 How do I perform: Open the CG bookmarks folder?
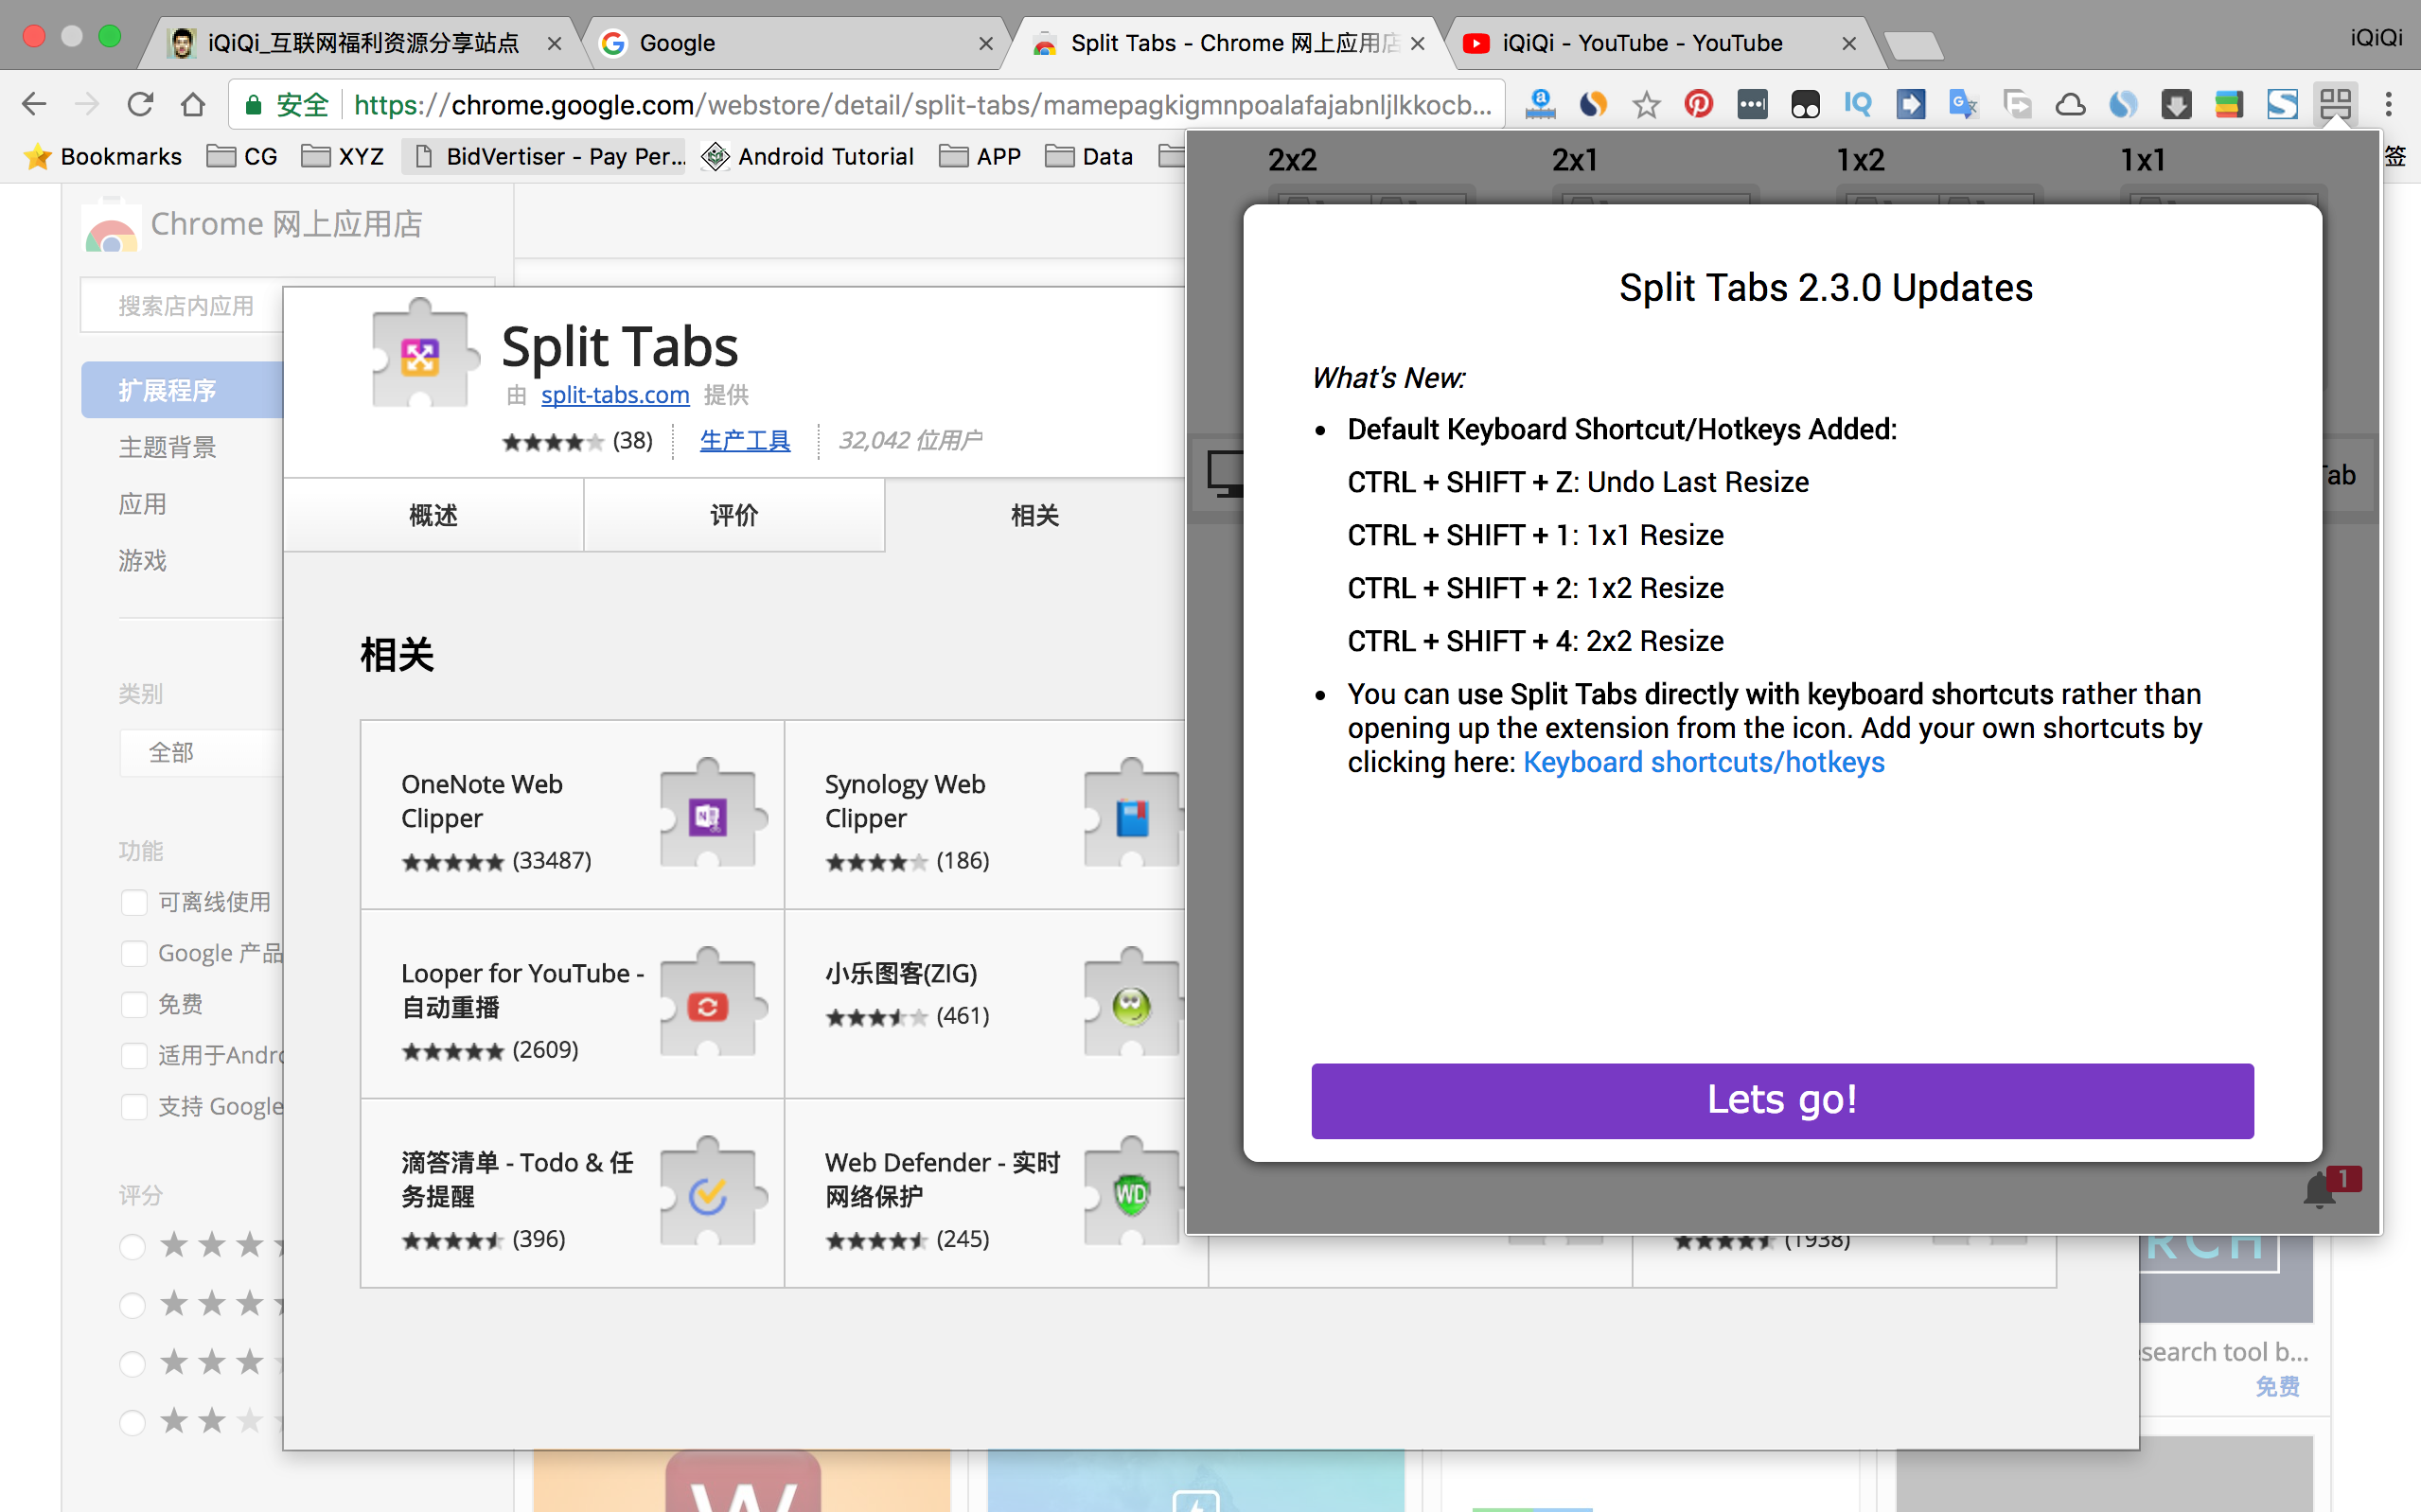pyautogui.click(x=242, y=156)
